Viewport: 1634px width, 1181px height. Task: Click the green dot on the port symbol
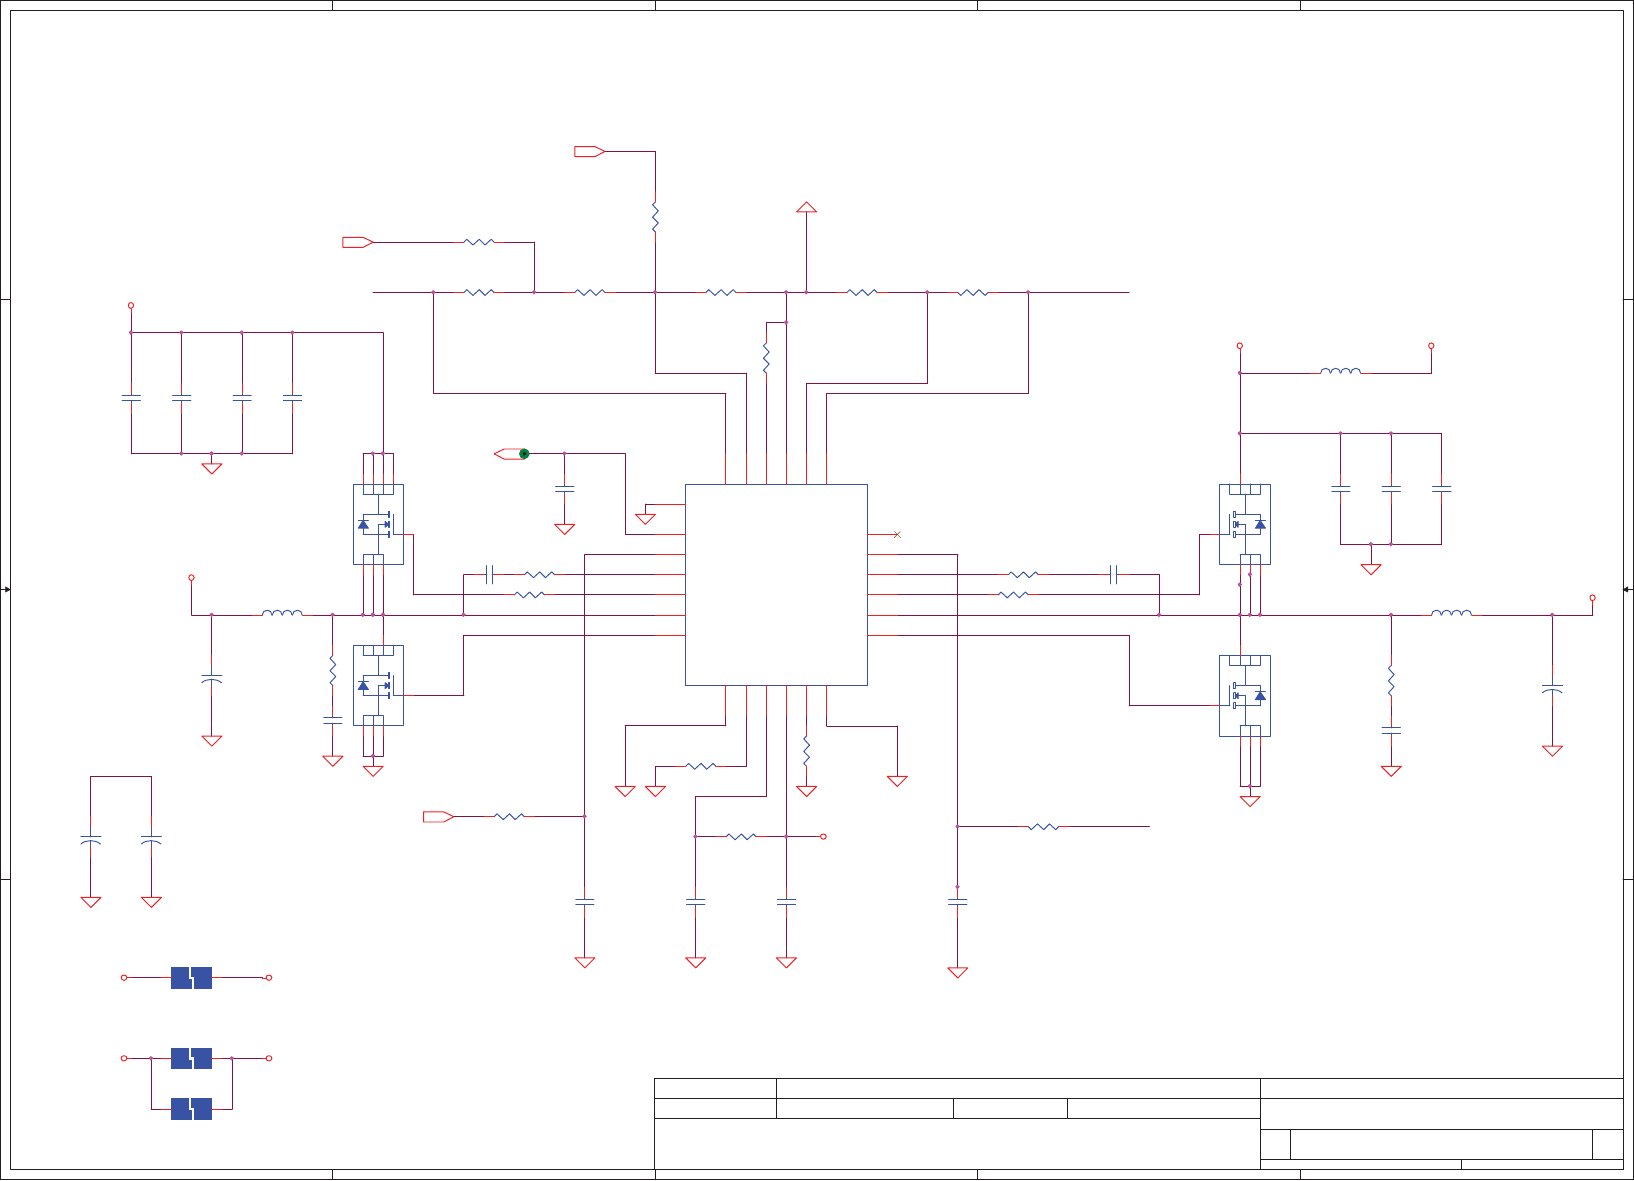point(524,454)
